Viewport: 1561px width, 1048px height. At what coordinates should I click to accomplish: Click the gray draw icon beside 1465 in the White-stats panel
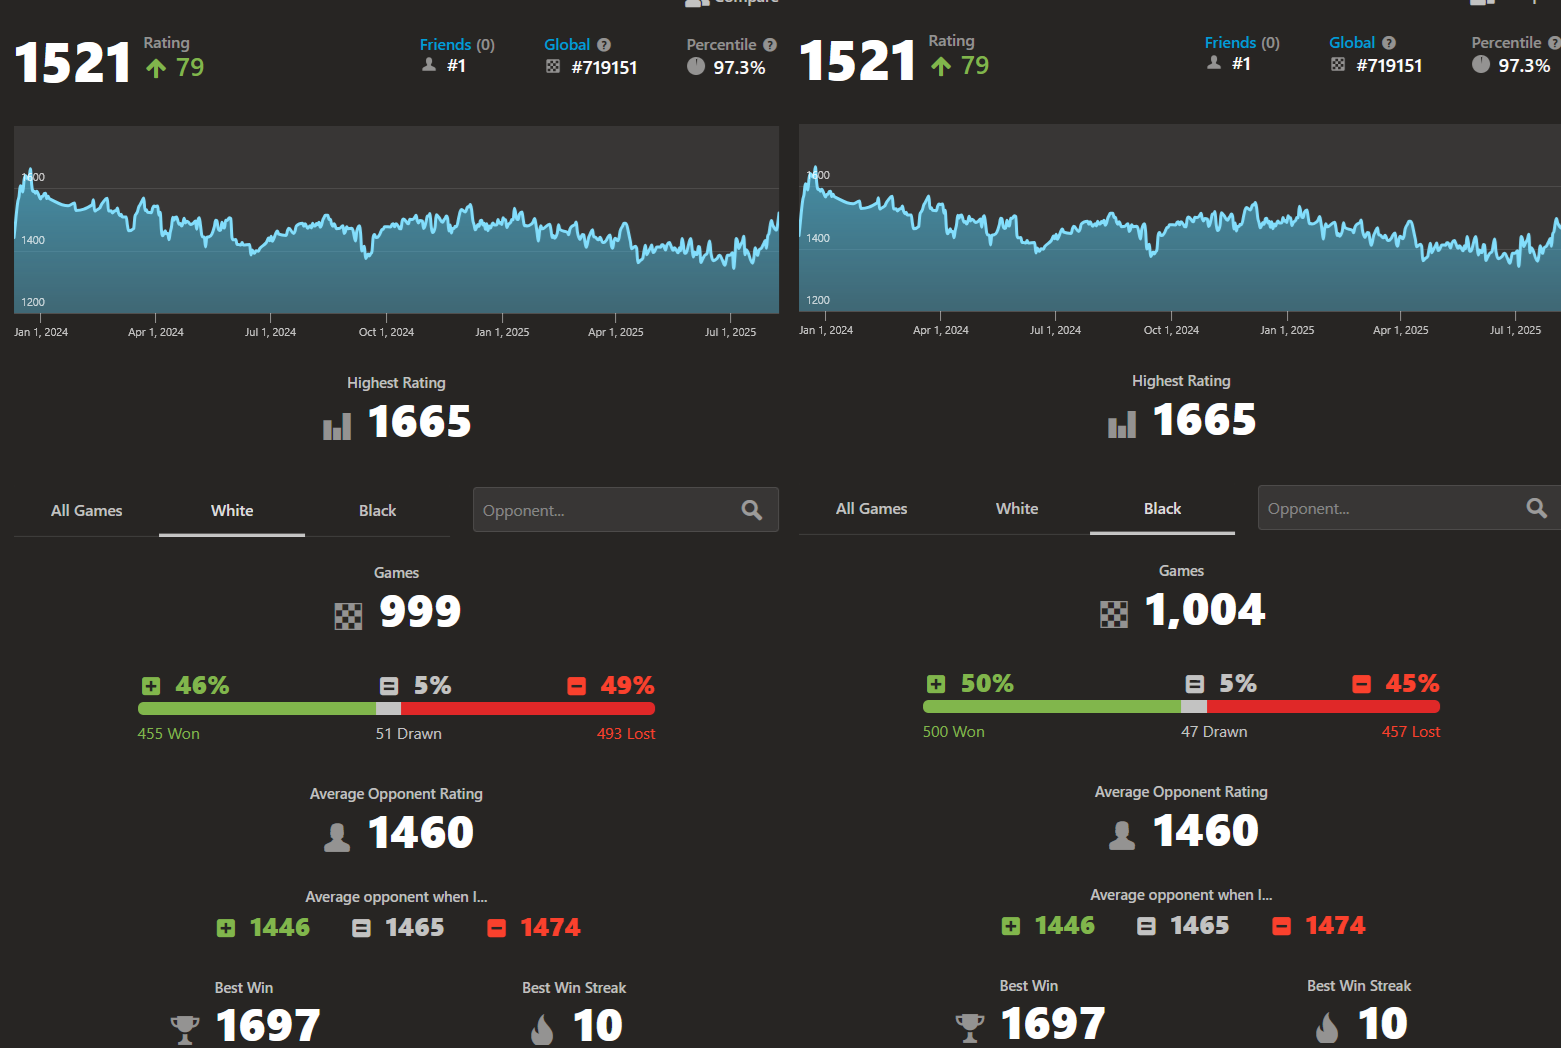click(361, 928)
